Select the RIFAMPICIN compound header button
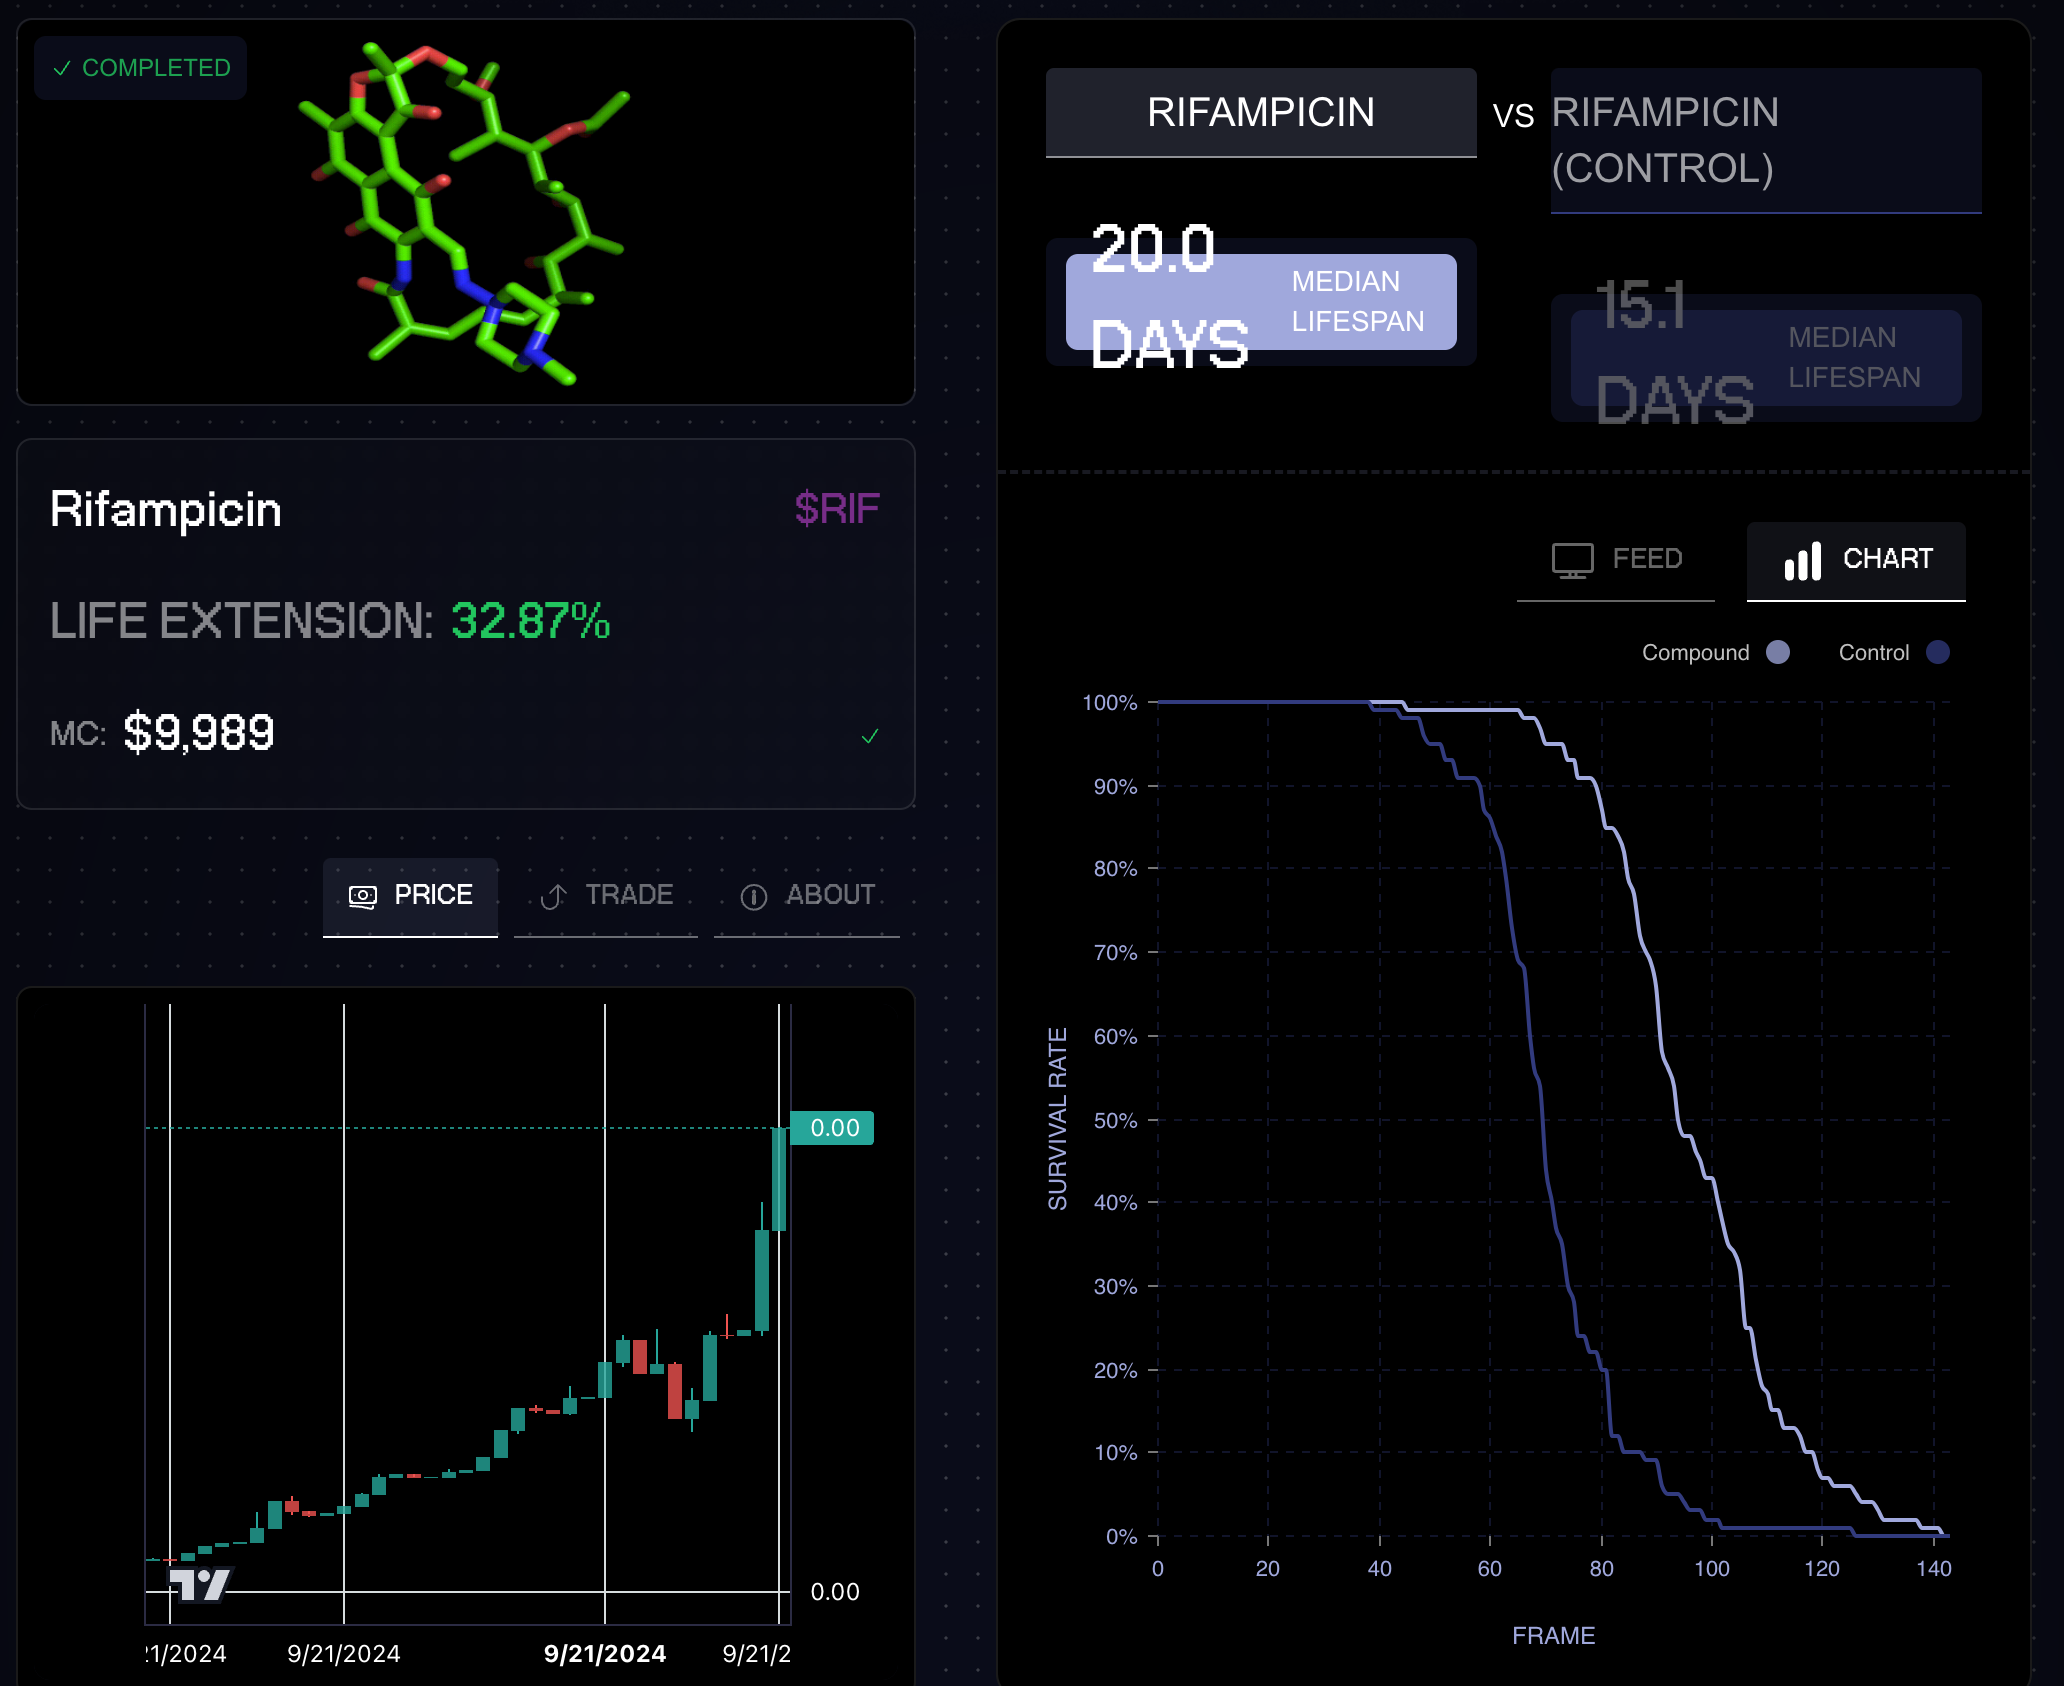The width and height of the screenshot is (2064, 1686). pos(1260,112)
